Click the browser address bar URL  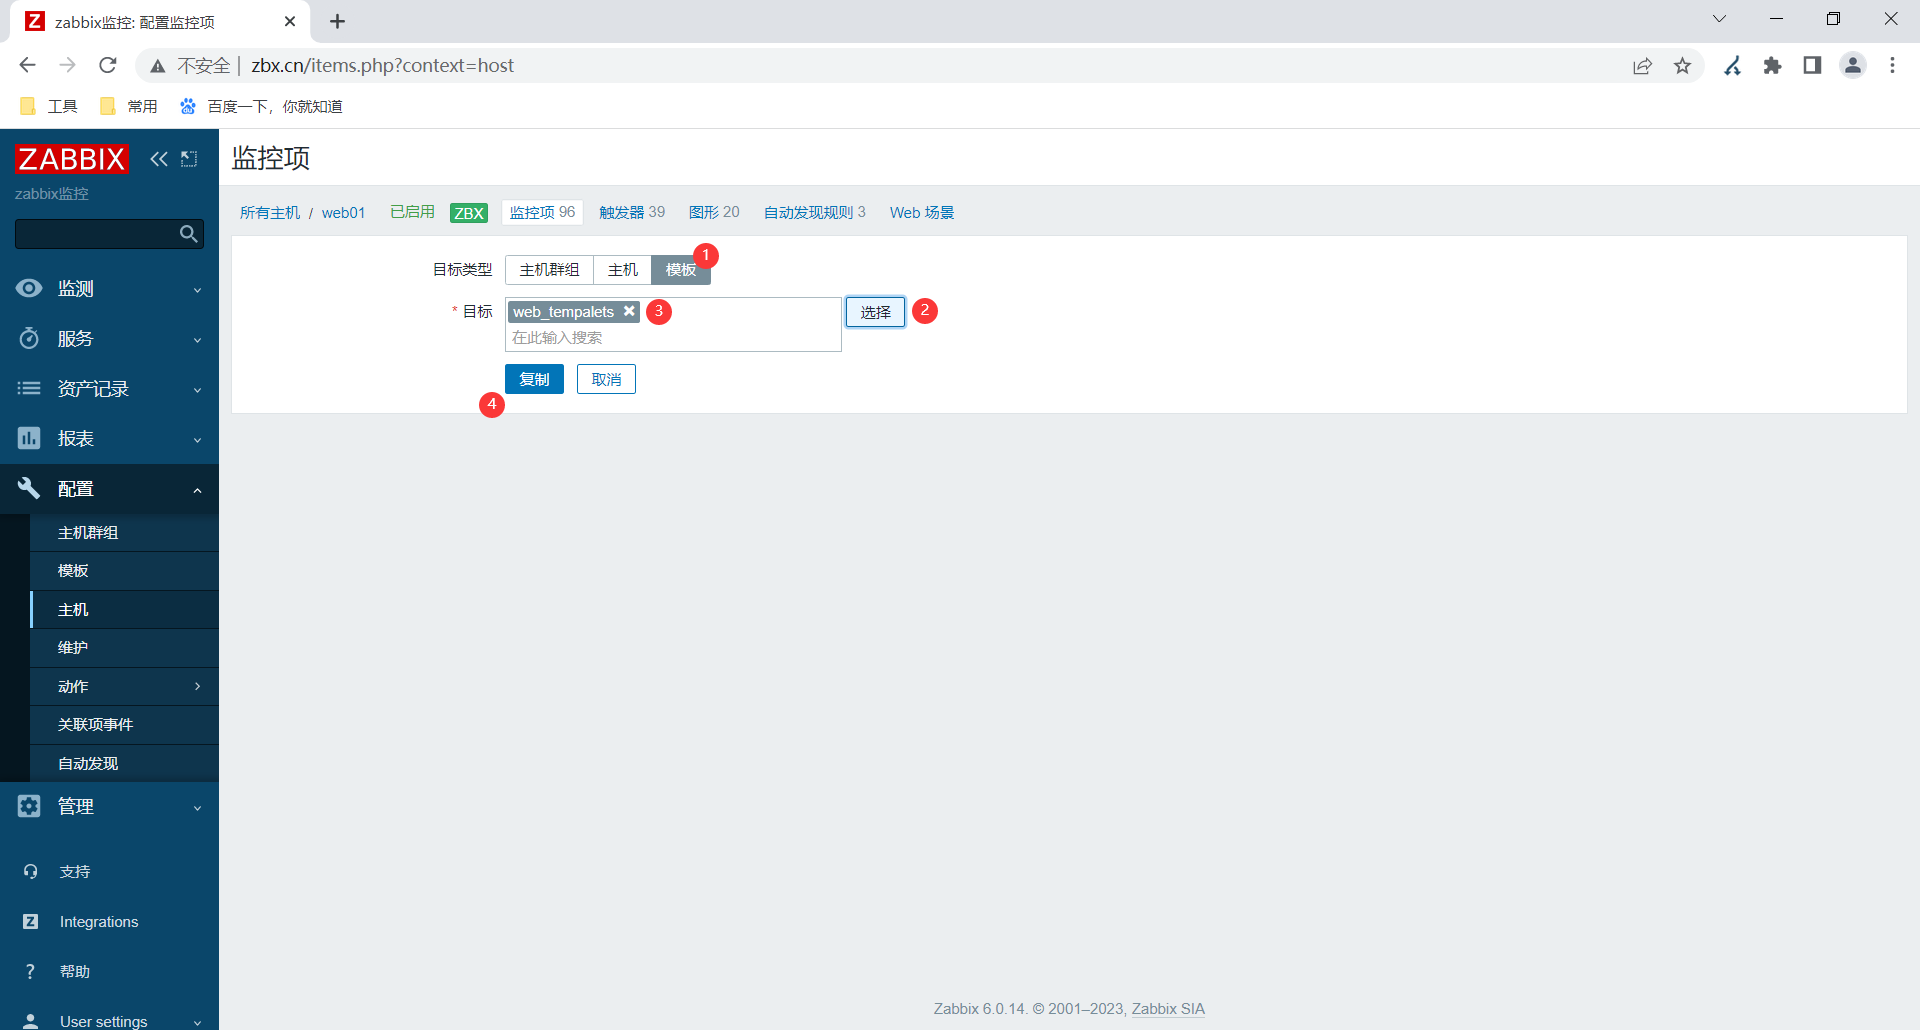click(x=382, y=66)
